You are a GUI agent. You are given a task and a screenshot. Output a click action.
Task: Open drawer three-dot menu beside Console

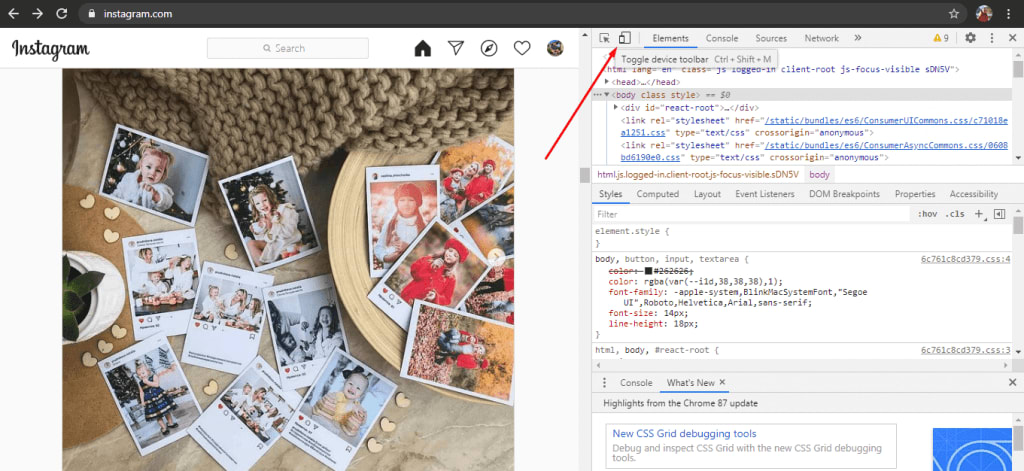[604, 383]
